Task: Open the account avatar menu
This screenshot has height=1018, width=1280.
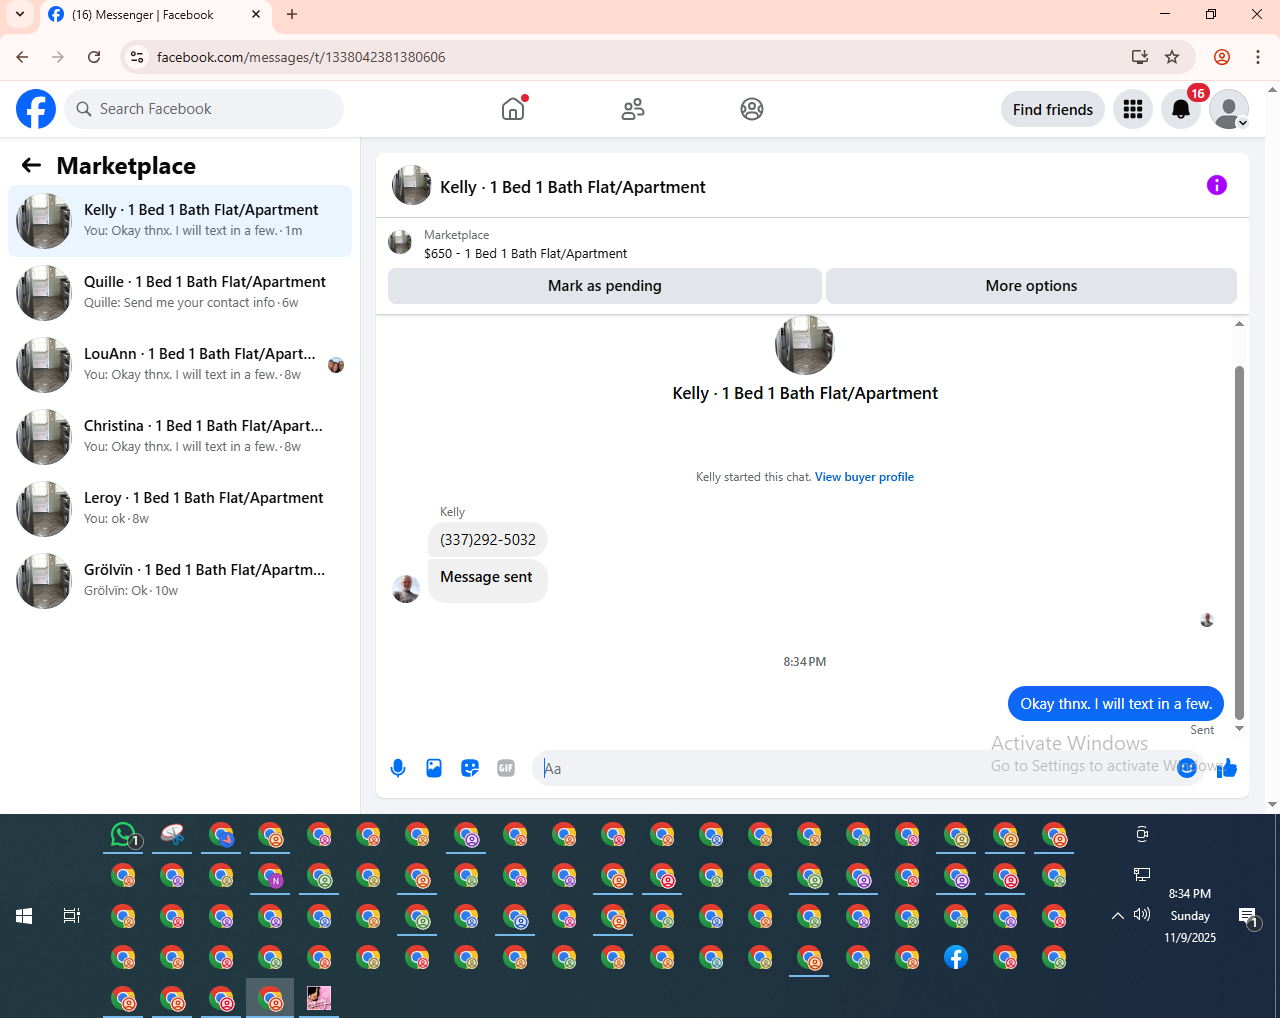Action: click(1229, 109)
